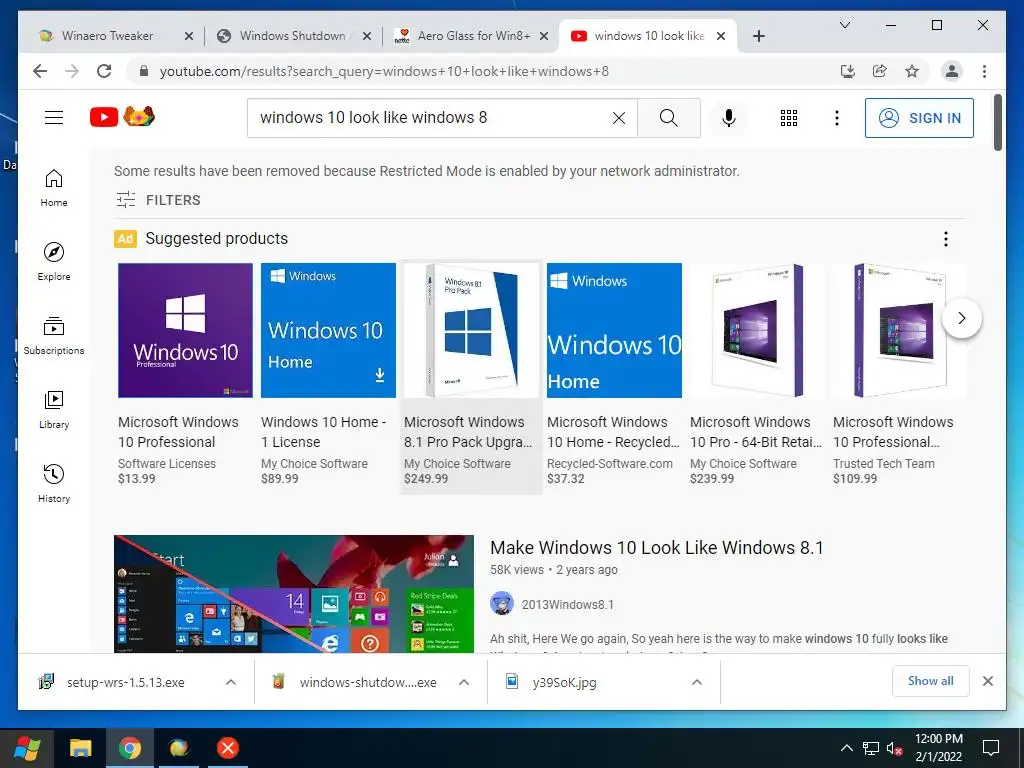Close the Aero Glass for Win8+ tab
The height and width of the screenshot is (768, 1024).
[543, 36]
